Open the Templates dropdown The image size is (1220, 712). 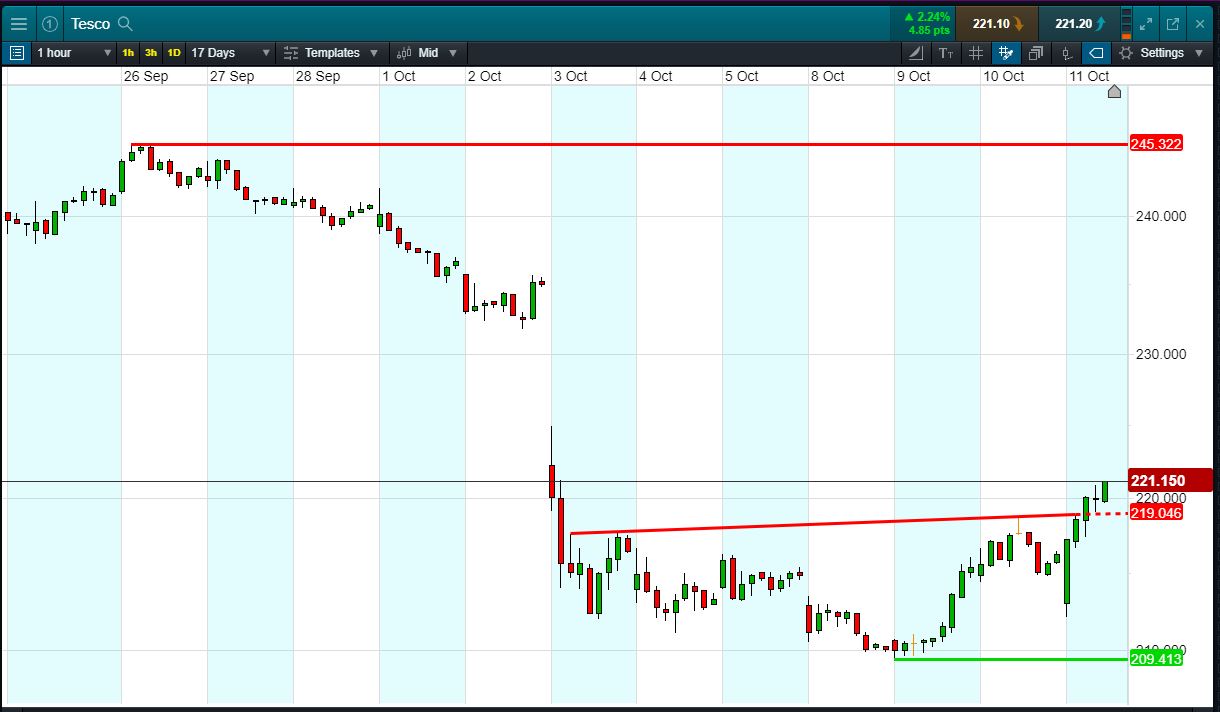pos(332,52)
